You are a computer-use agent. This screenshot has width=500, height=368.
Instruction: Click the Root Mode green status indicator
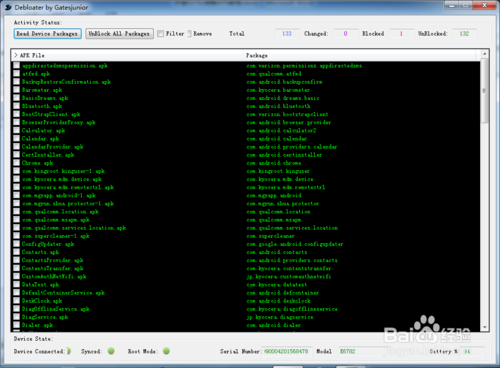166,351
